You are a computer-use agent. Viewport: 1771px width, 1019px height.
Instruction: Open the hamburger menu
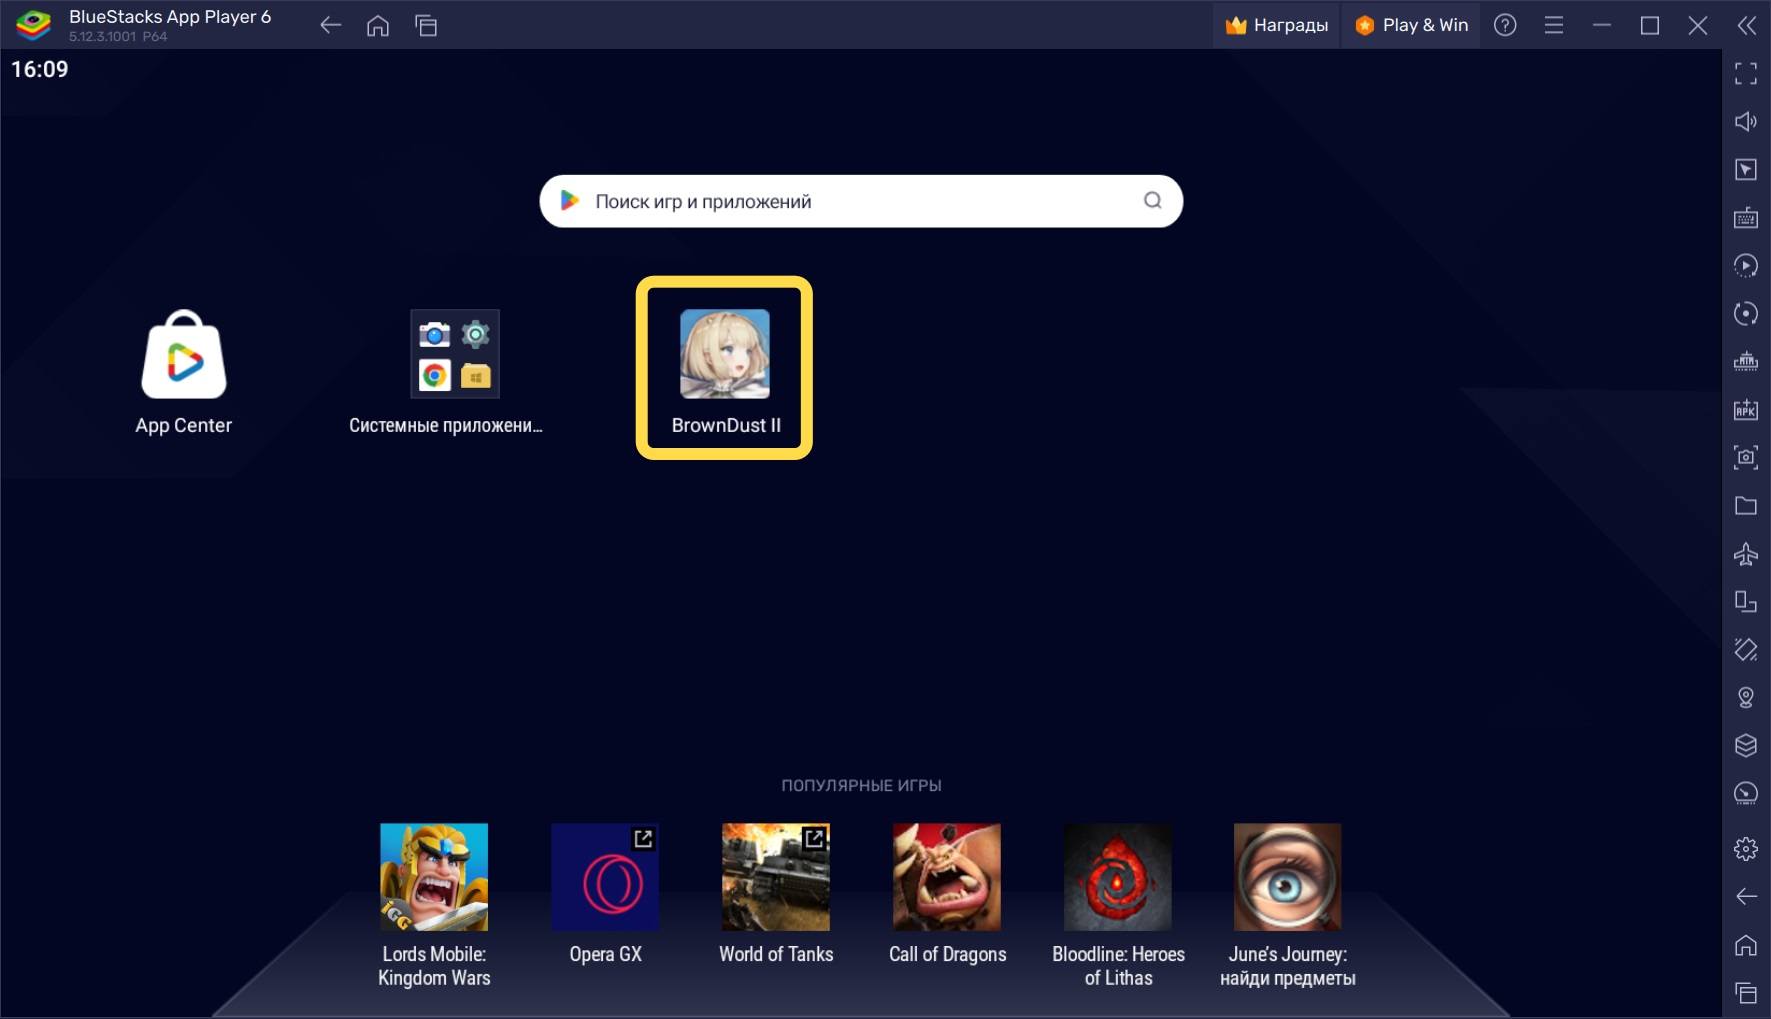(1553, 25)
